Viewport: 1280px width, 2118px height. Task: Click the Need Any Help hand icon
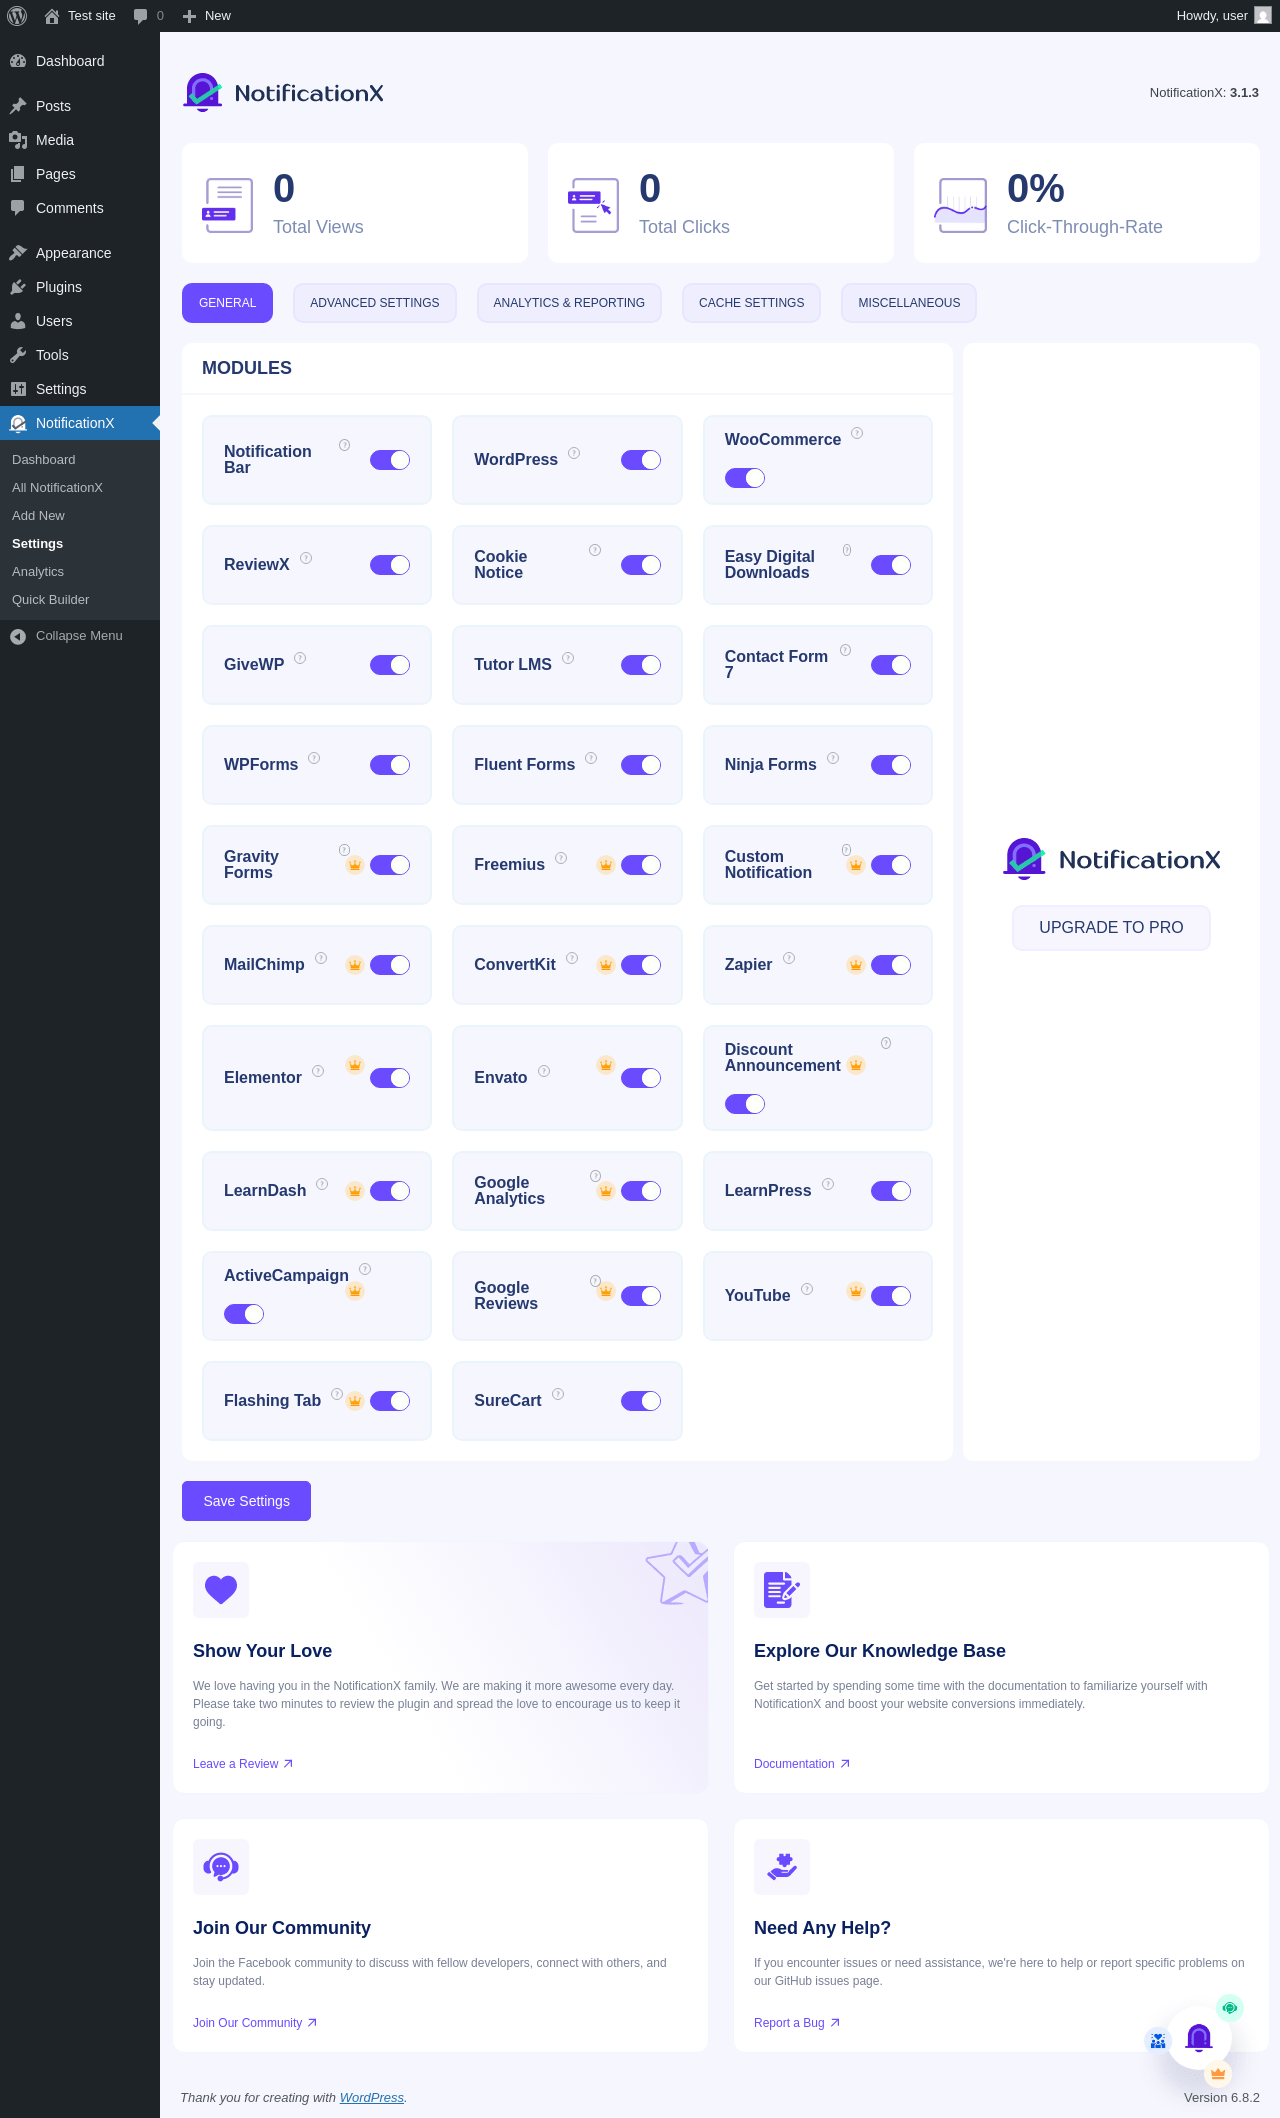point(782,1867)
